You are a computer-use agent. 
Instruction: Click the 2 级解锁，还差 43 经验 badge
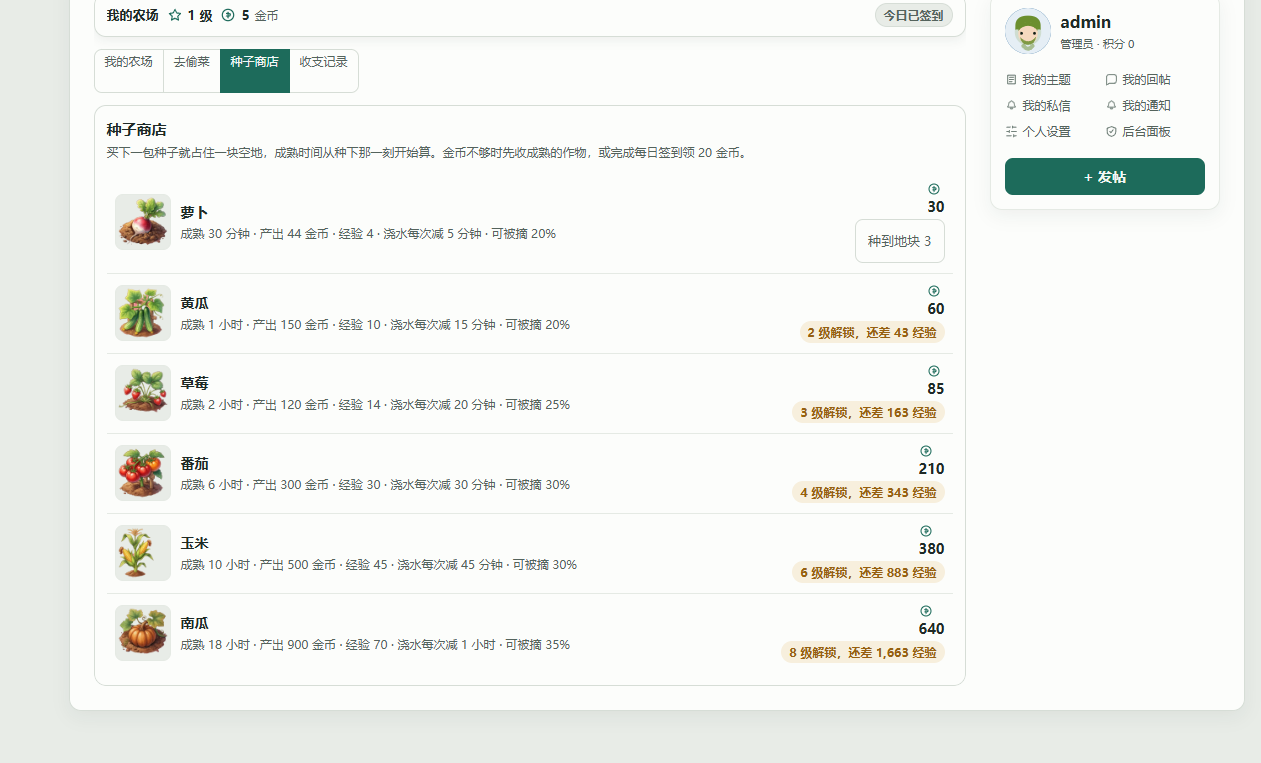872,332
